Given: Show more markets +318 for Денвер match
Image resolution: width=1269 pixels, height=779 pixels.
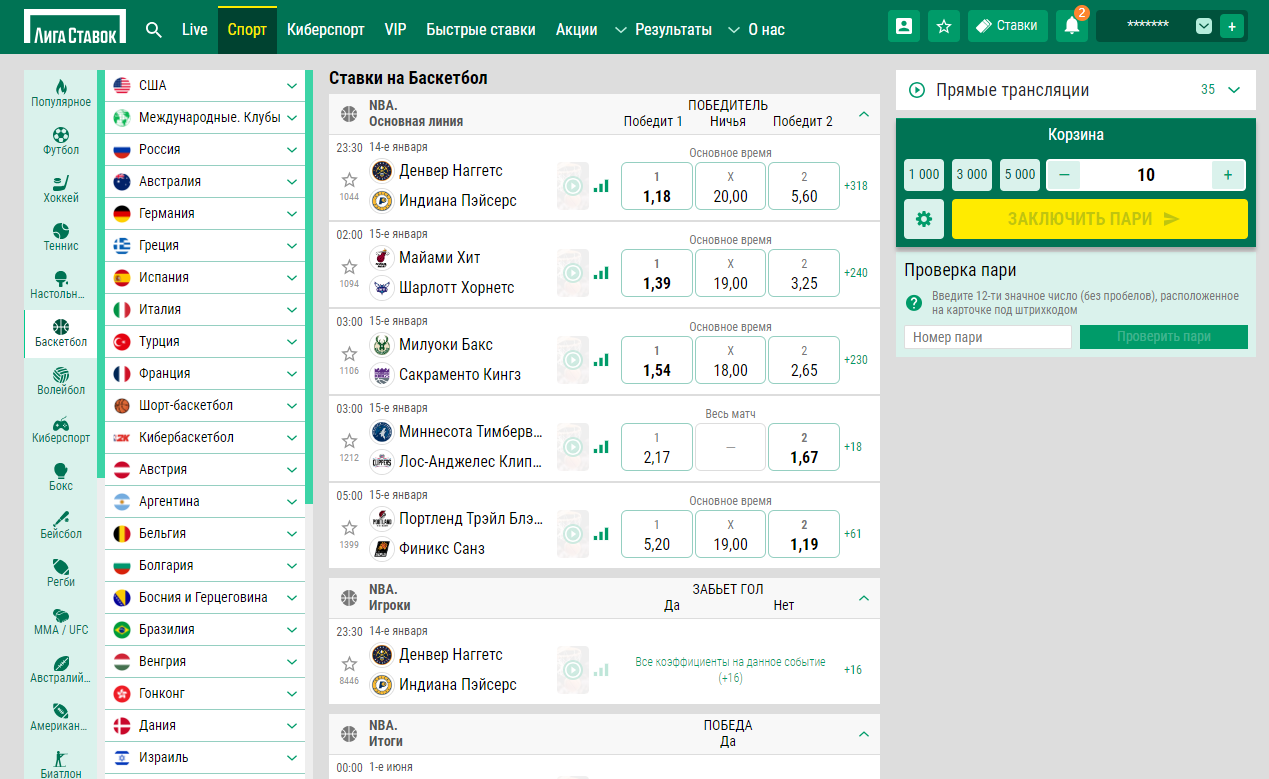Looking at the screenshot, I should [855, 186].
